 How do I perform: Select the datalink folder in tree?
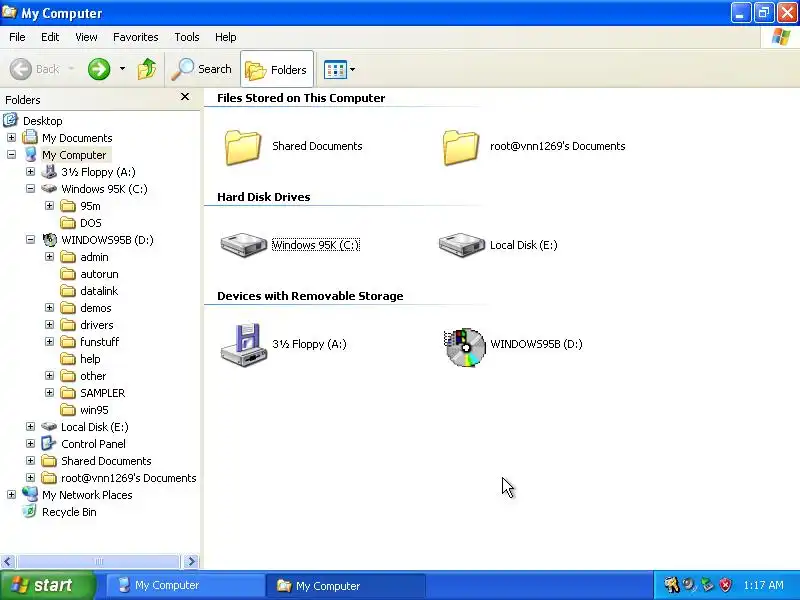coord(99,291)
